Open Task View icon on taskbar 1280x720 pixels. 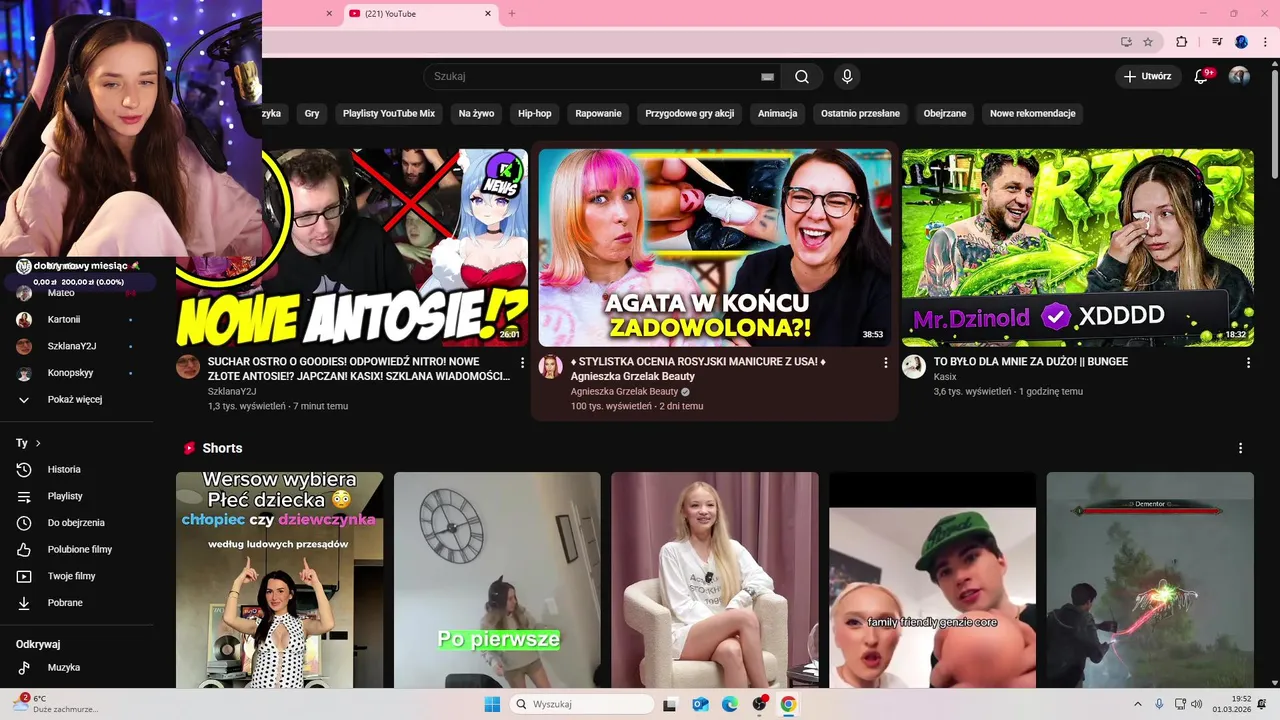(x=670, y=704)
